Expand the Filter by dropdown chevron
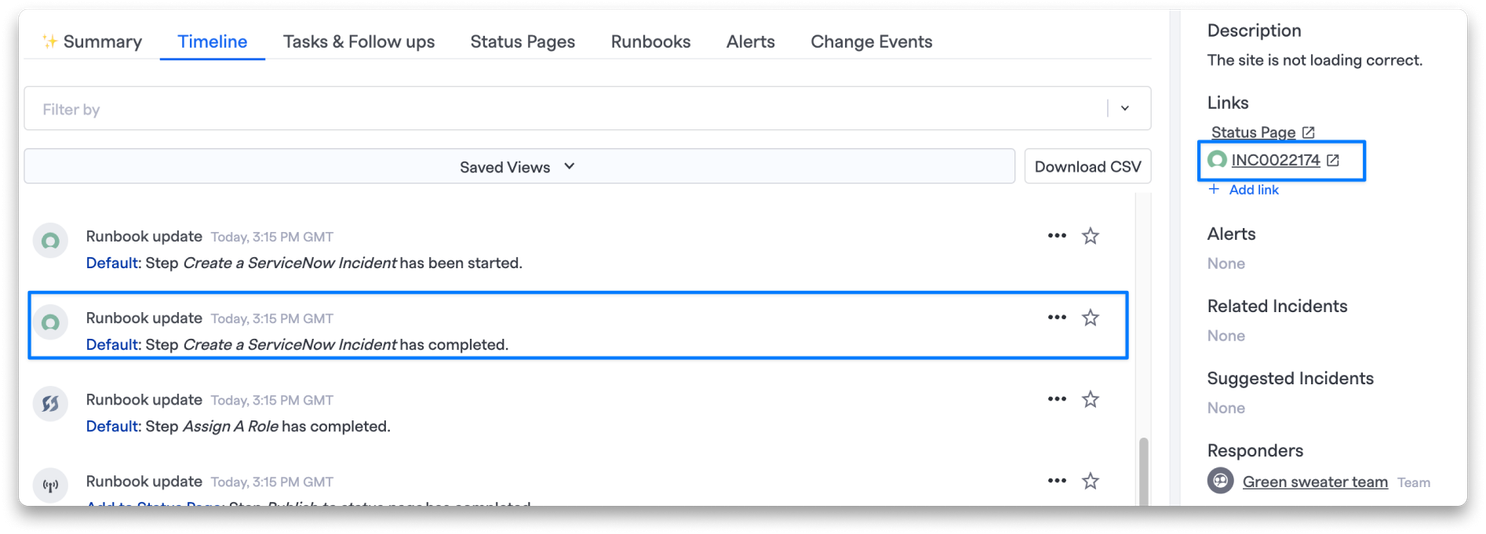Screen dimensions: 1486x534 tap(1125, 109)
